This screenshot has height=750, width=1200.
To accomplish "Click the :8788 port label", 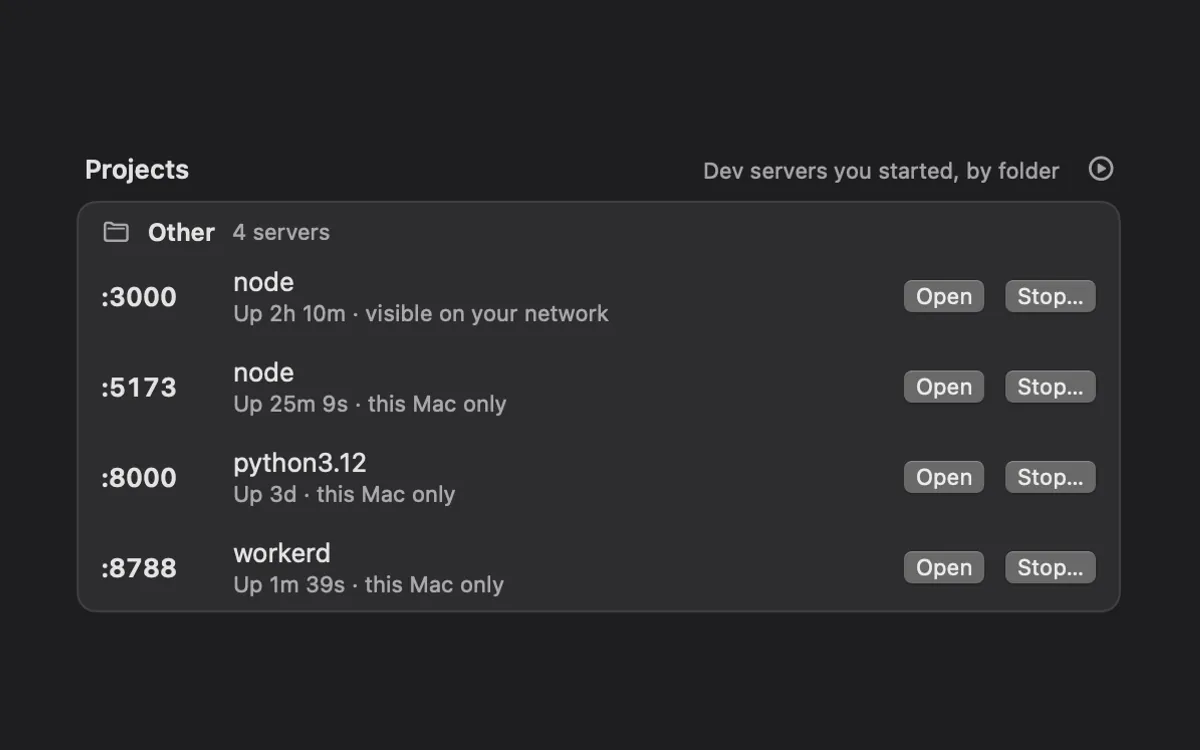I will 139,568.
